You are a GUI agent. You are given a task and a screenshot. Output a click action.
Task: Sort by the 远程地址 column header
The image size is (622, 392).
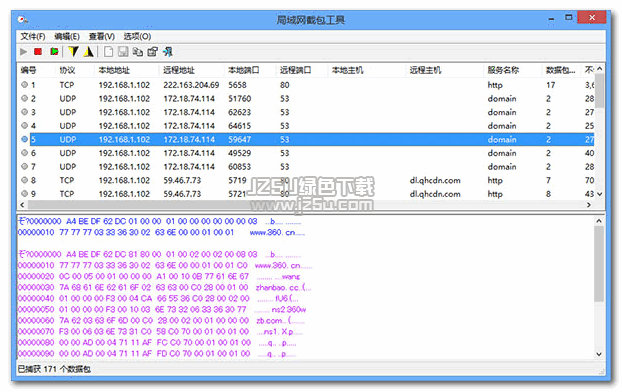179,70
